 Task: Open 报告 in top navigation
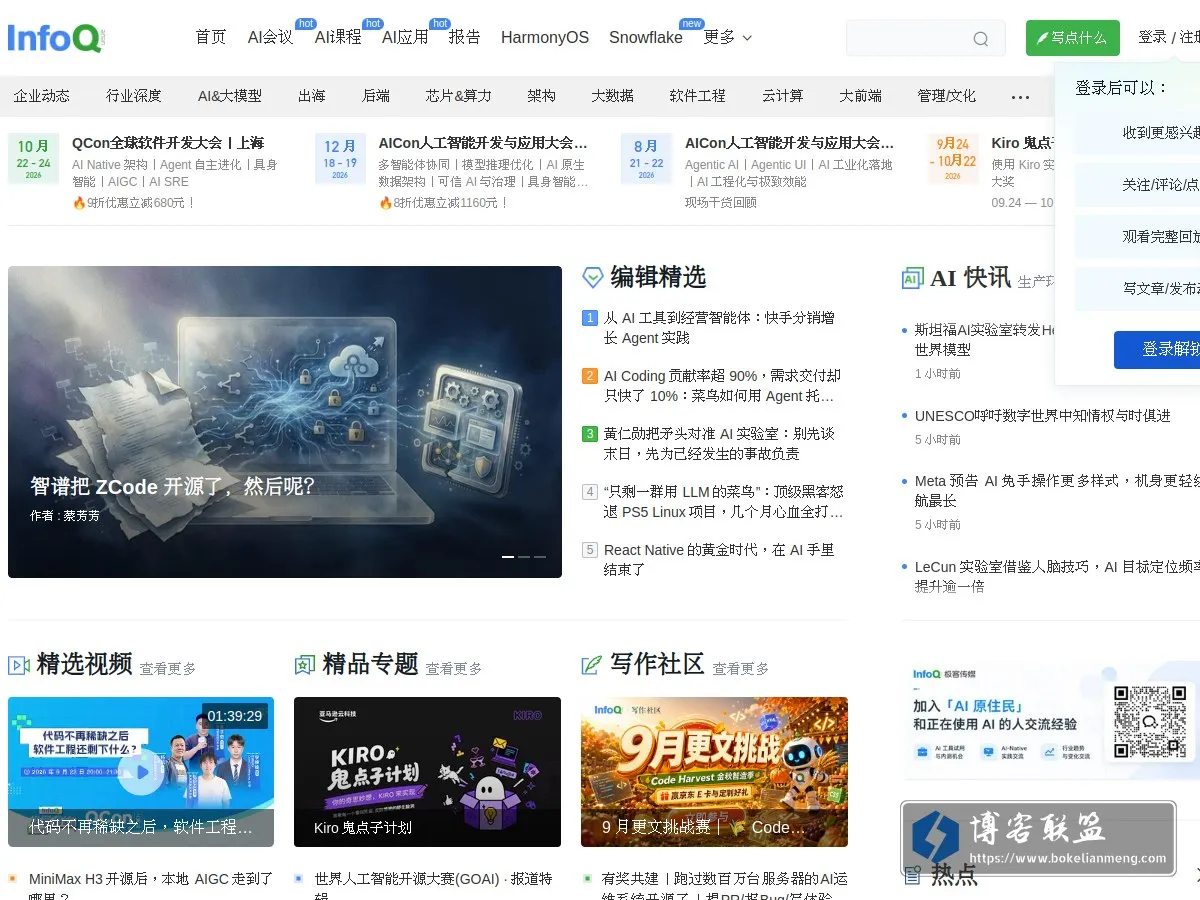point(465,37)
